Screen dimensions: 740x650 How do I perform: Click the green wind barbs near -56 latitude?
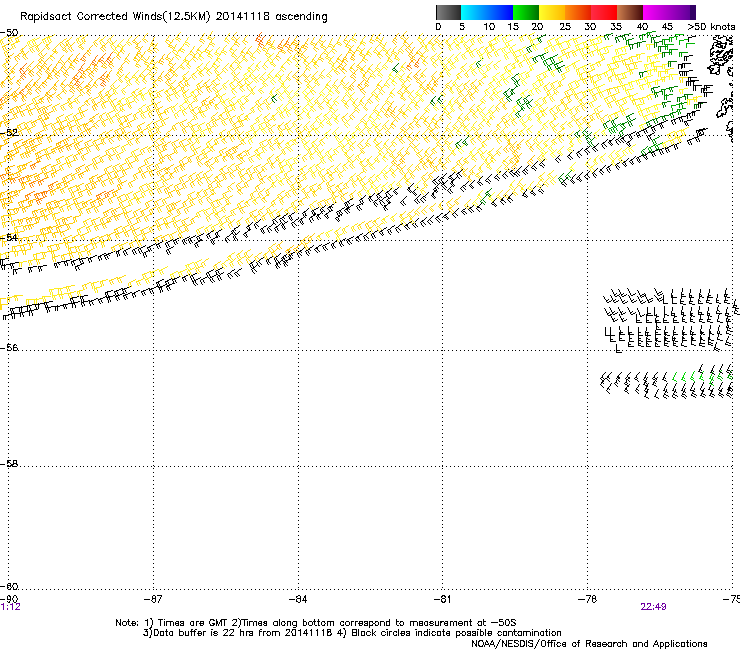(703, 377)
